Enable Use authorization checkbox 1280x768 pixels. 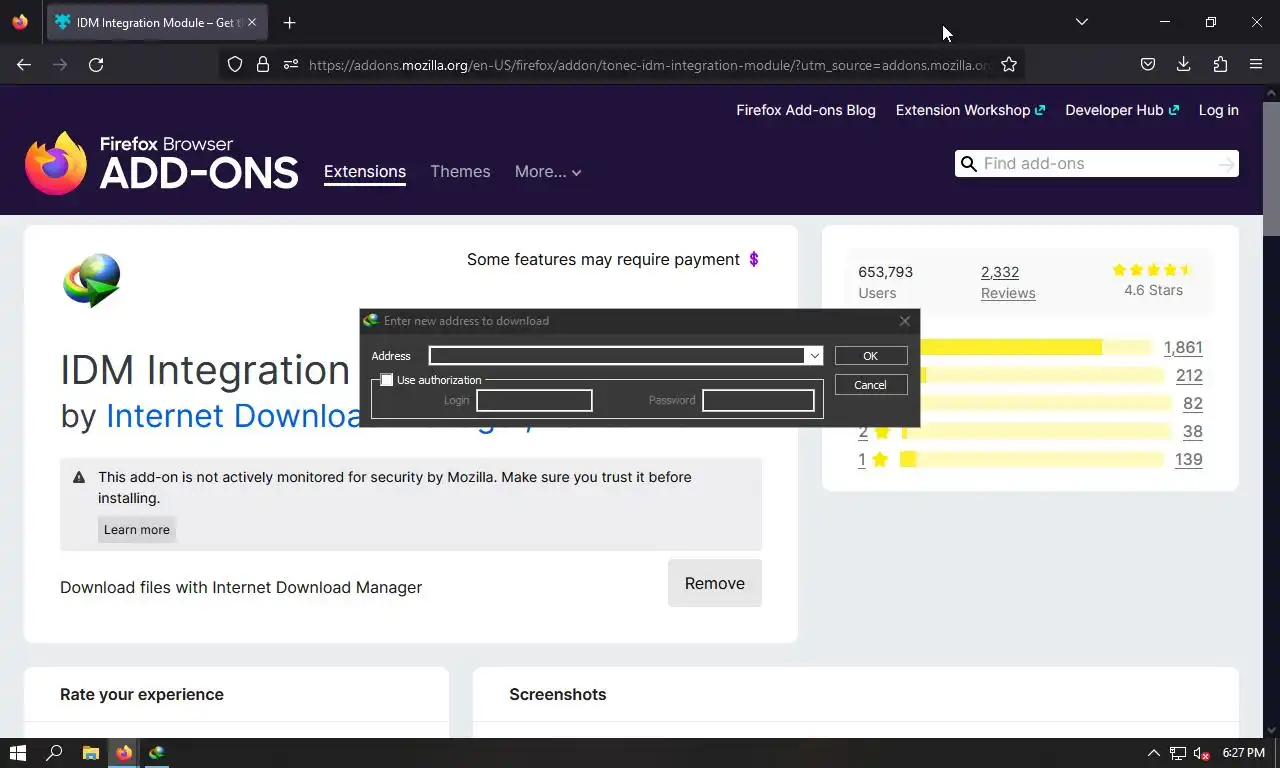pos(387,380)
